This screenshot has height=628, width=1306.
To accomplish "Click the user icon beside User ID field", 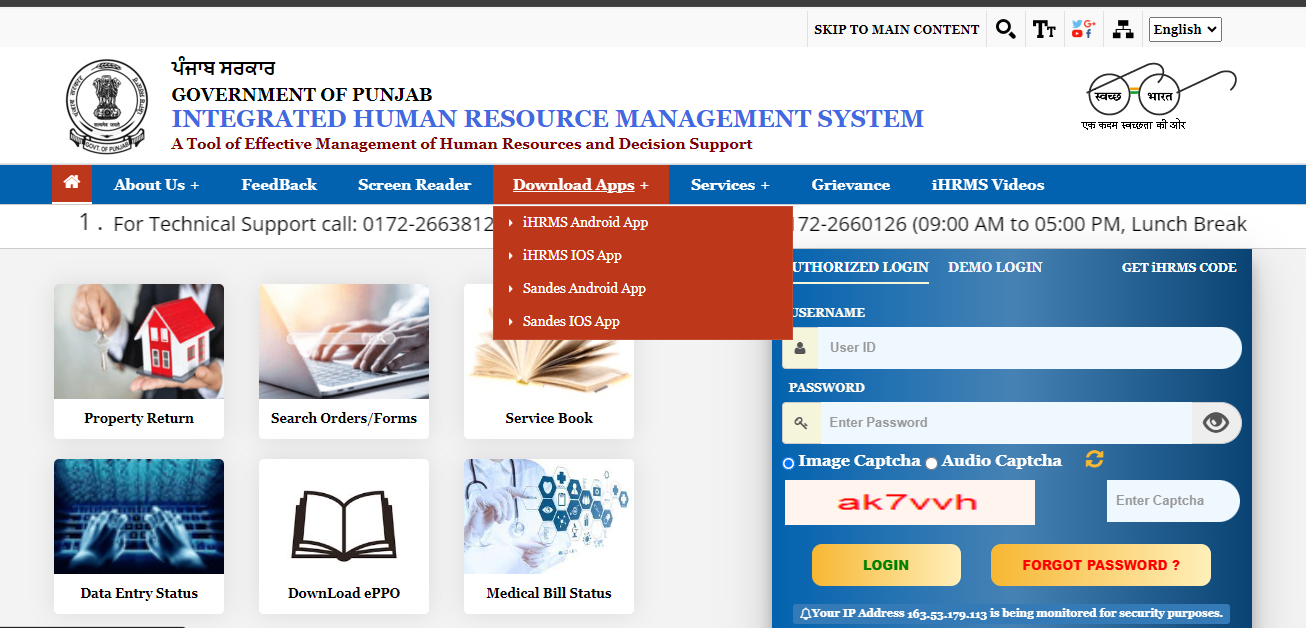I will 801,348.
